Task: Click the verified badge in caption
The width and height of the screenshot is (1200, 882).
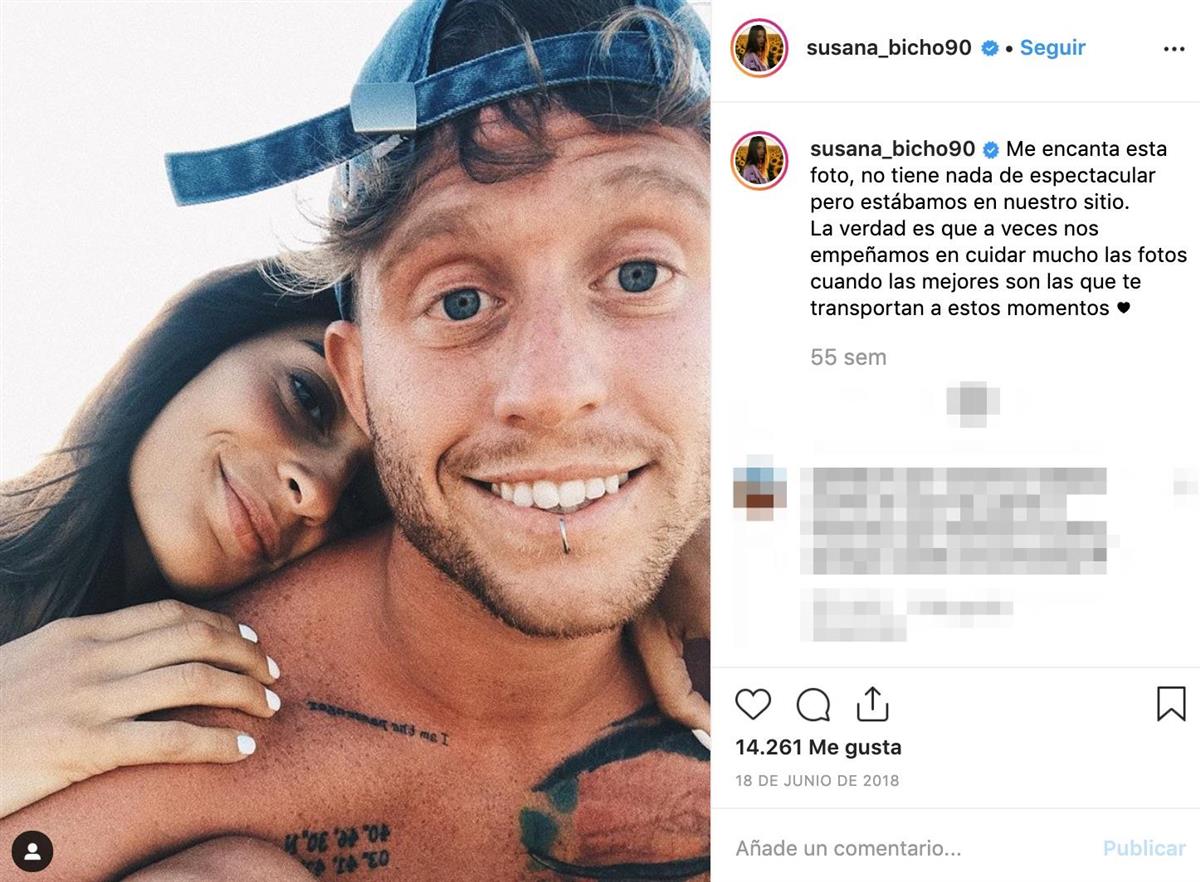Action: point(991,150)
